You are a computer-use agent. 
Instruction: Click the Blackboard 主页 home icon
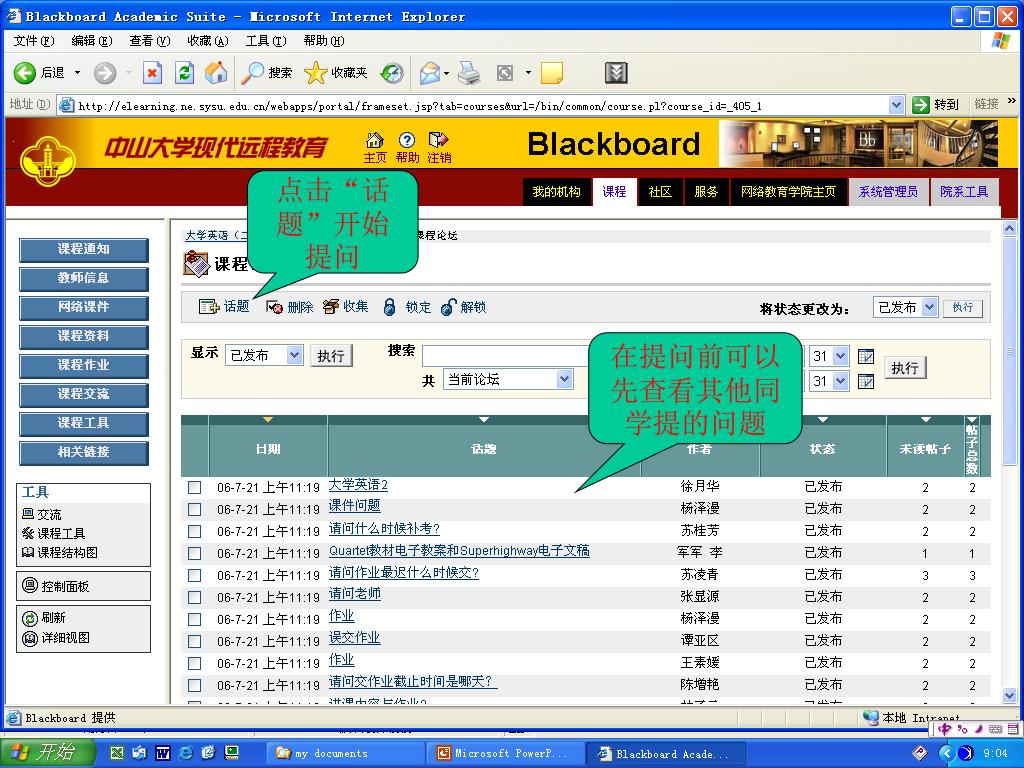(x=375, y=140)
